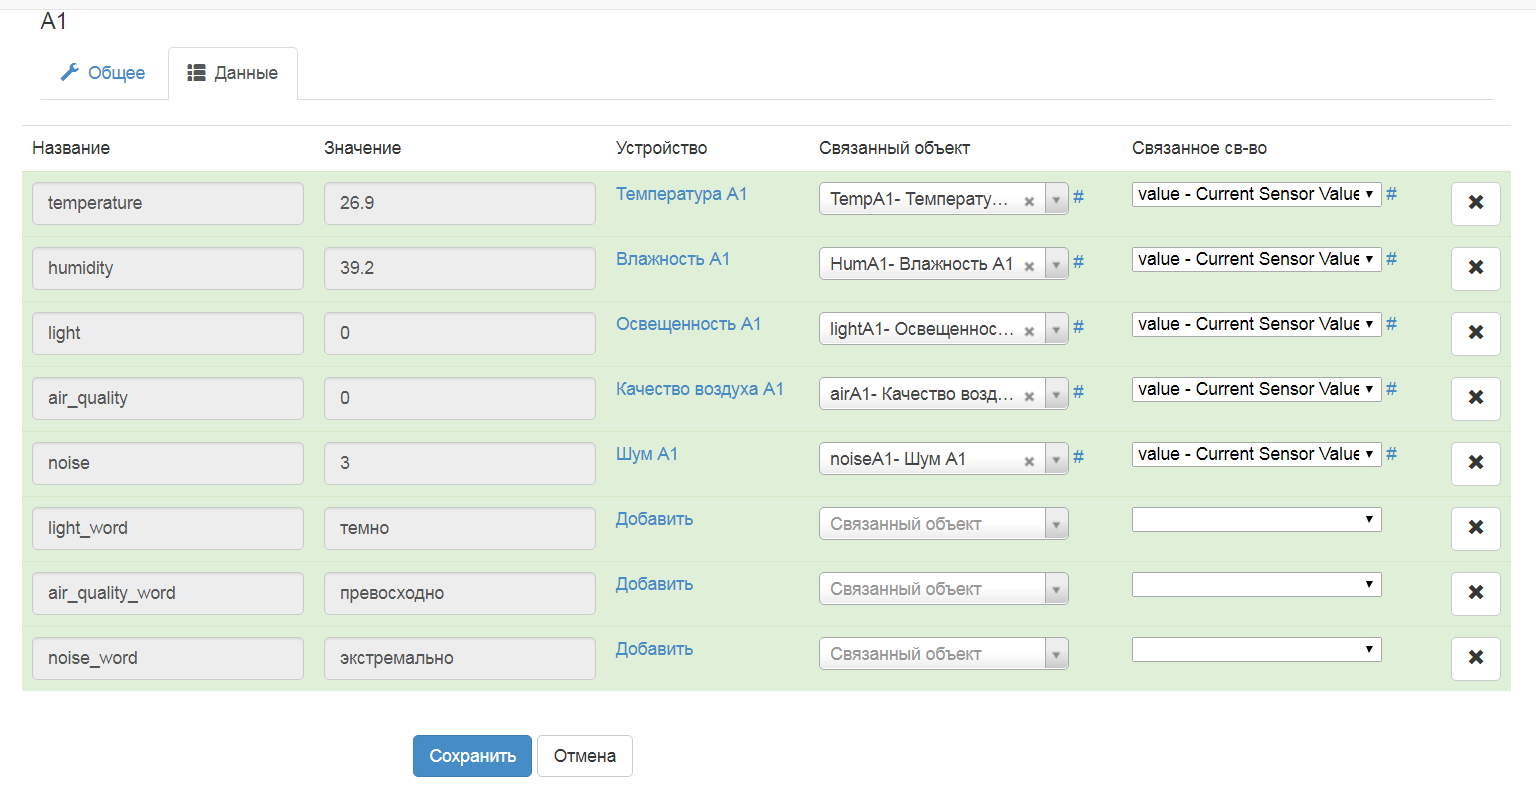This screenshot has height=804, width=1536.
Task: Expand the airA1 linked object dropdown arrow
Action: click(1056, 394)
